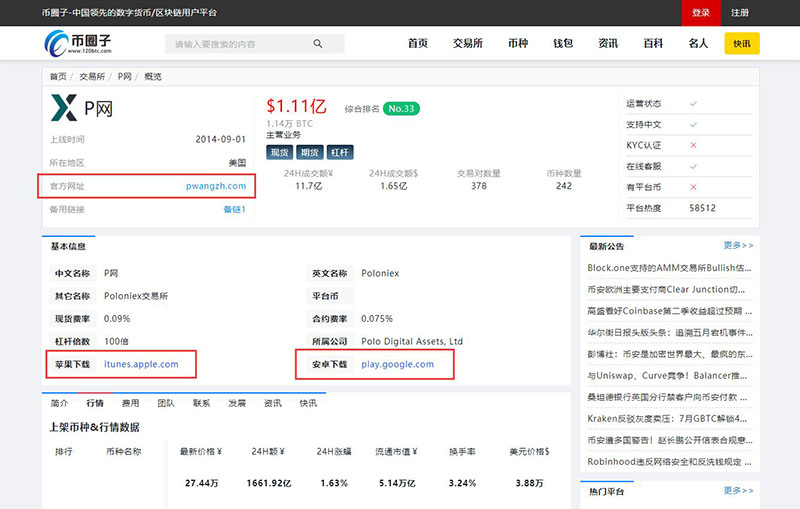Switch to the 团队 tab

[166, 403]
